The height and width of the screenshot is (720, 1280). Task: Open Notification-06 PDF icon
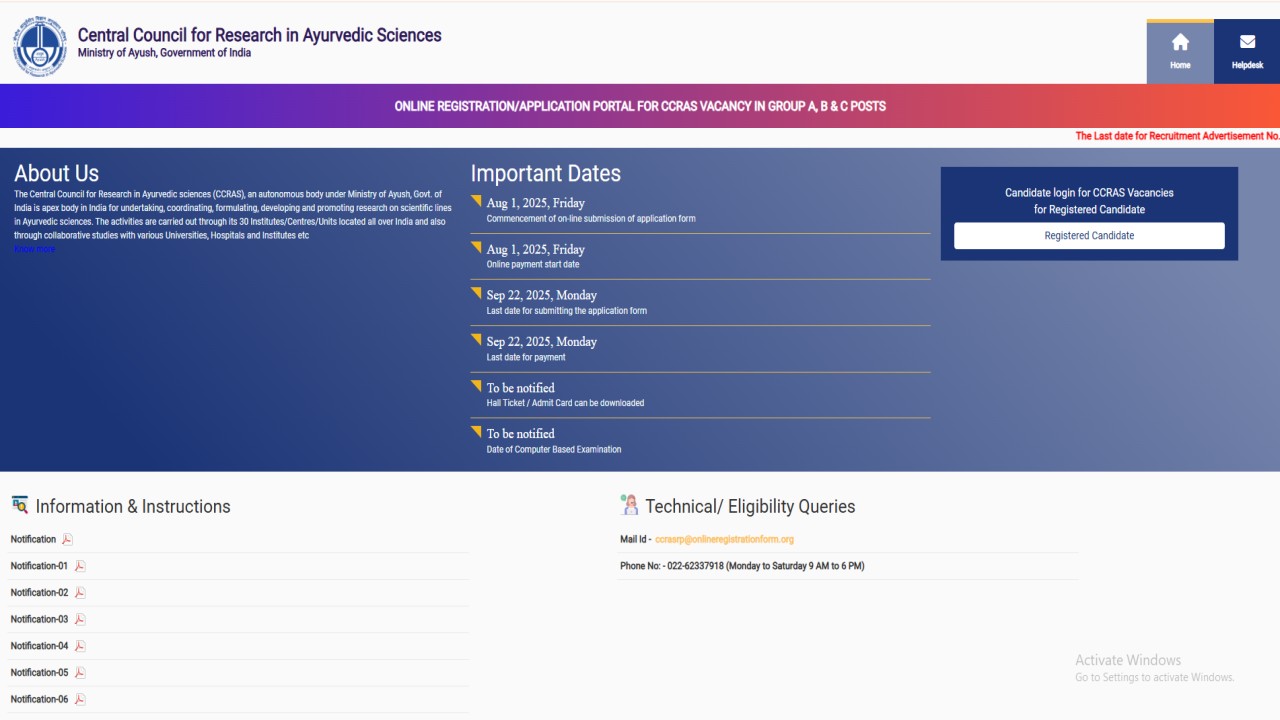point(80,700)
